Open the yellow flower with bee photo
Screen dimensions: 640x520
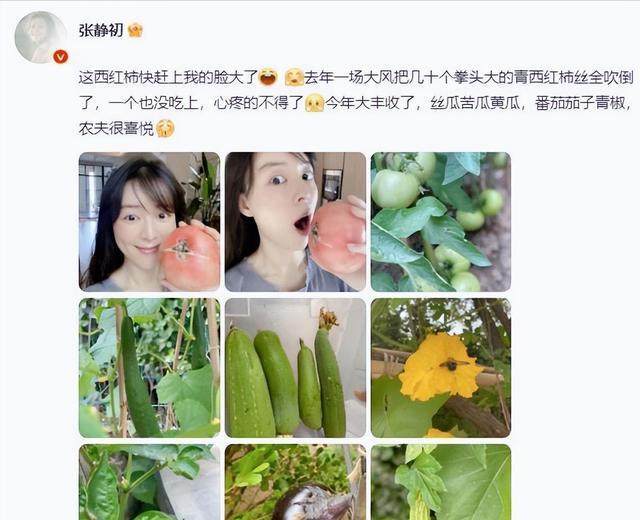pyautogui.click(x=441, y=368)
